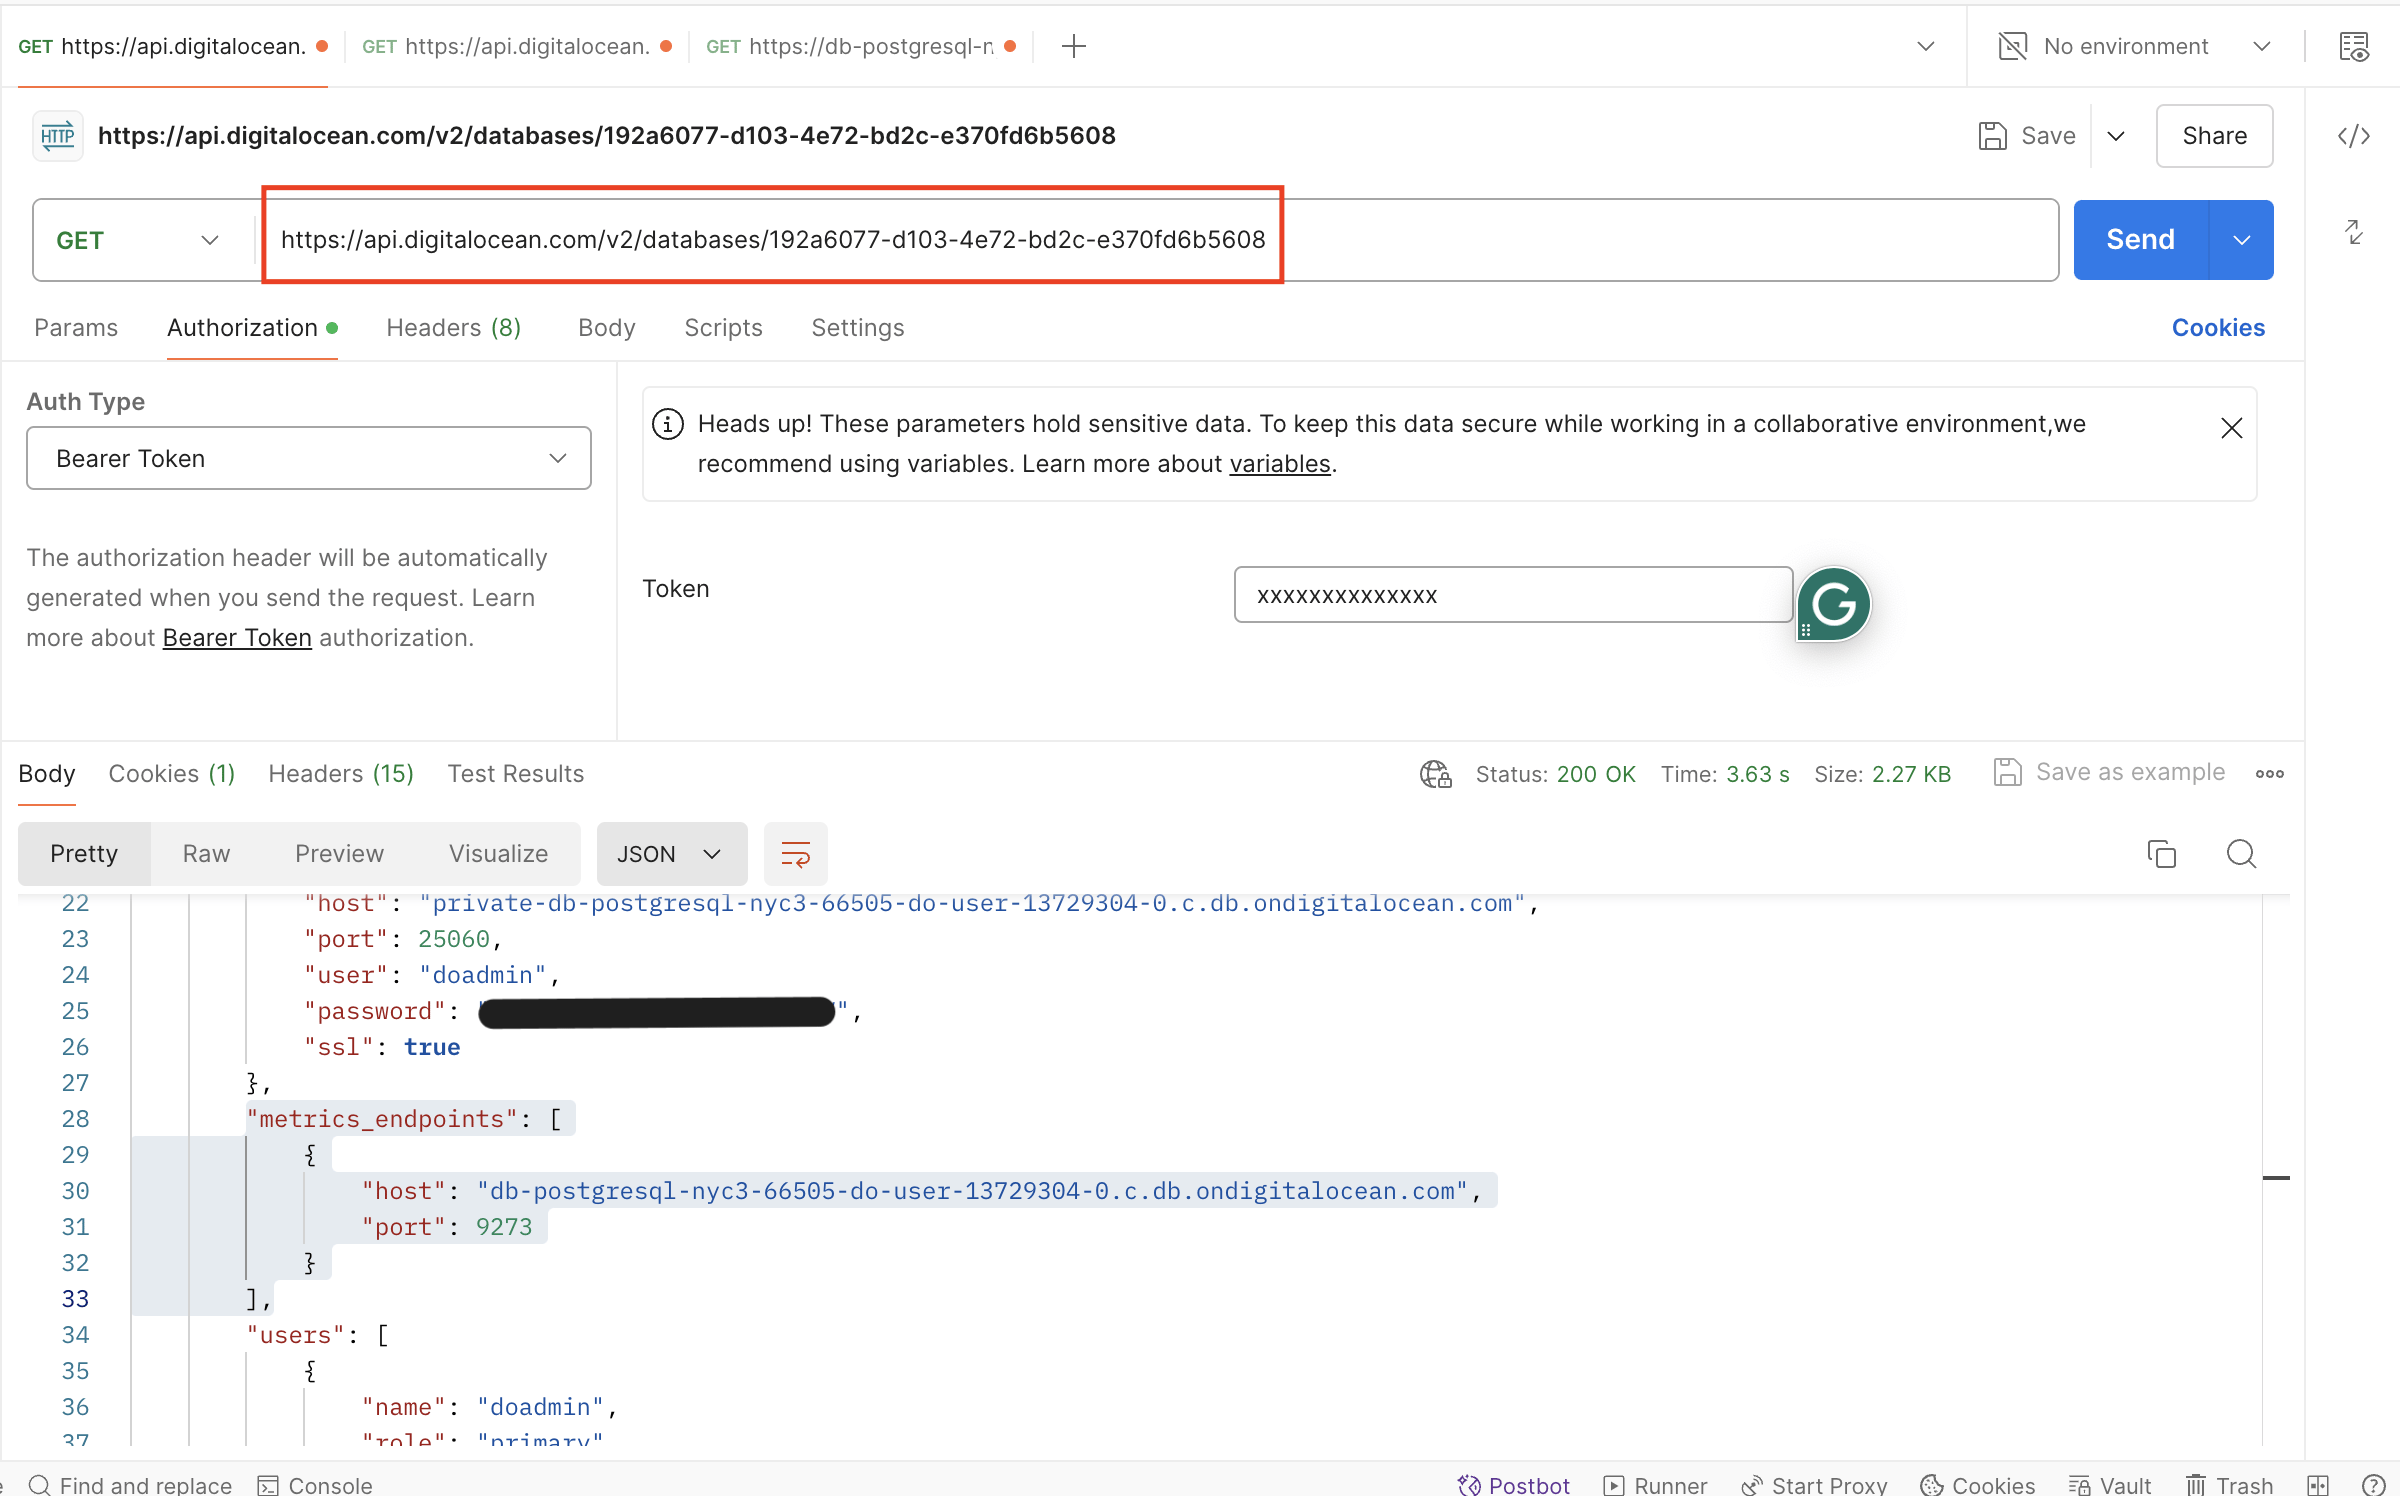The height and width of the screenshot is (1496, 2400).
Task: Click the HTTP request type icon
Action: 58,136
